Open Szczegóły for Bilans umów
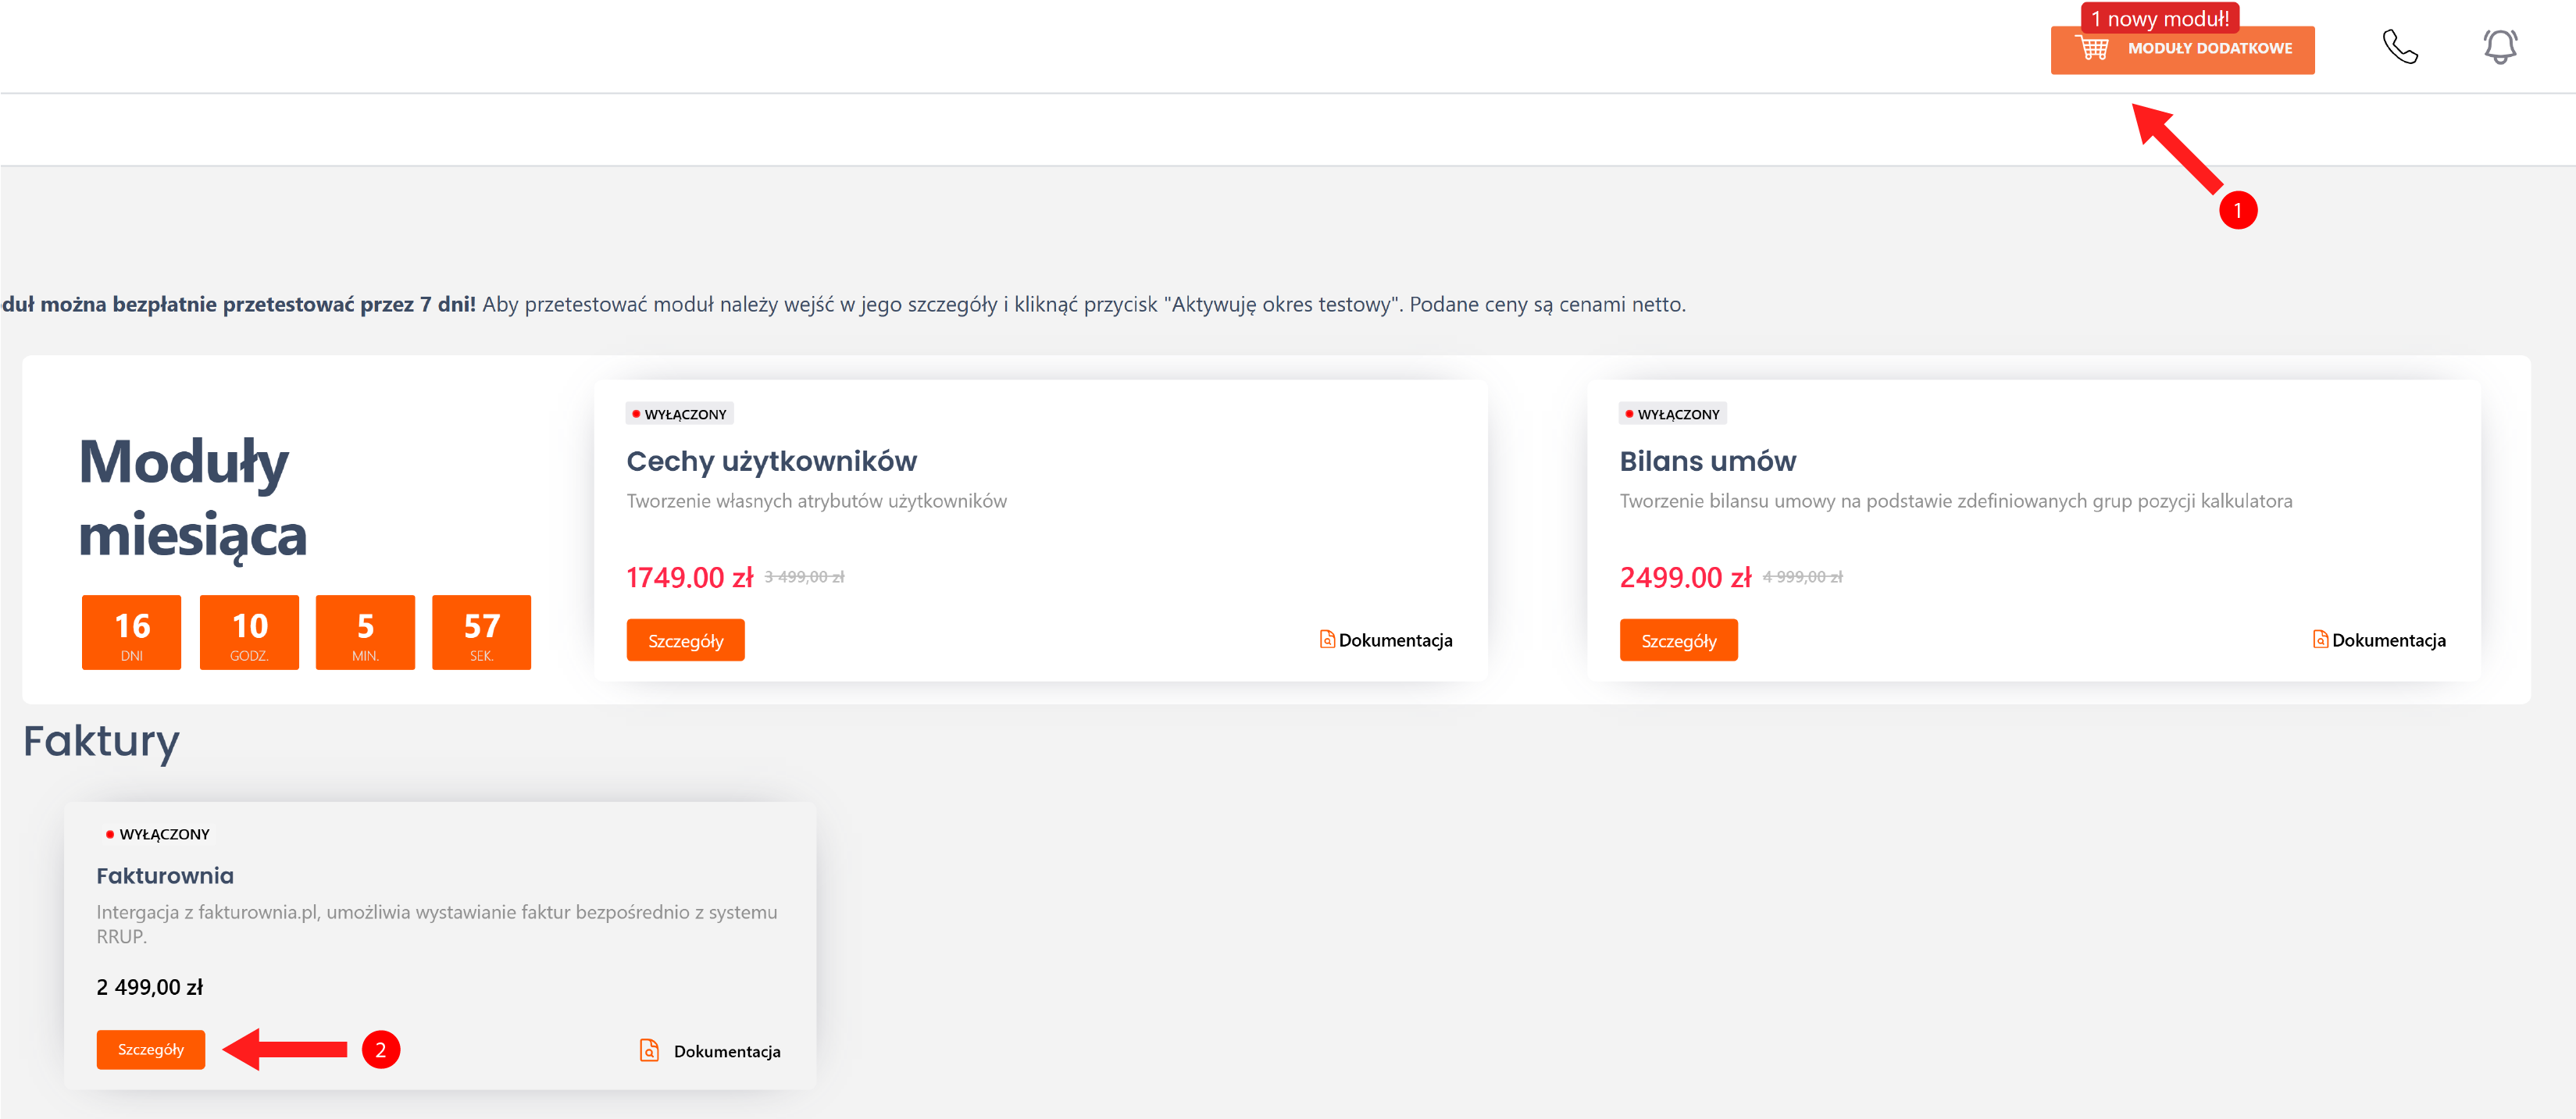Image resolution: width=2576 pixels, height=1119 pixels. tap(1678, 640)
